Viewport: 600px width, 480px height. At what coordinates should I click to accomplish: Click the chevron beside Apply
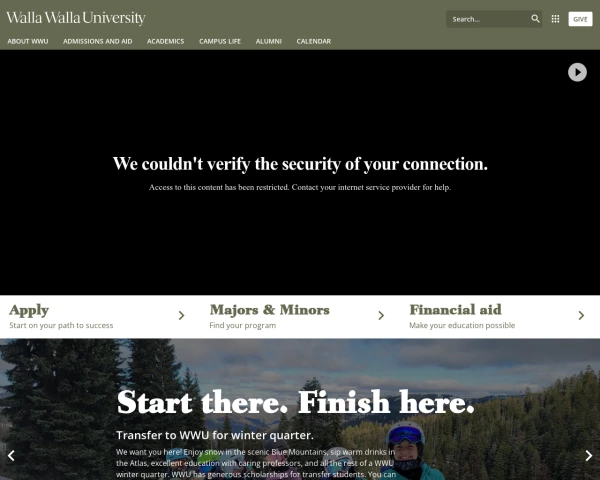181,315
